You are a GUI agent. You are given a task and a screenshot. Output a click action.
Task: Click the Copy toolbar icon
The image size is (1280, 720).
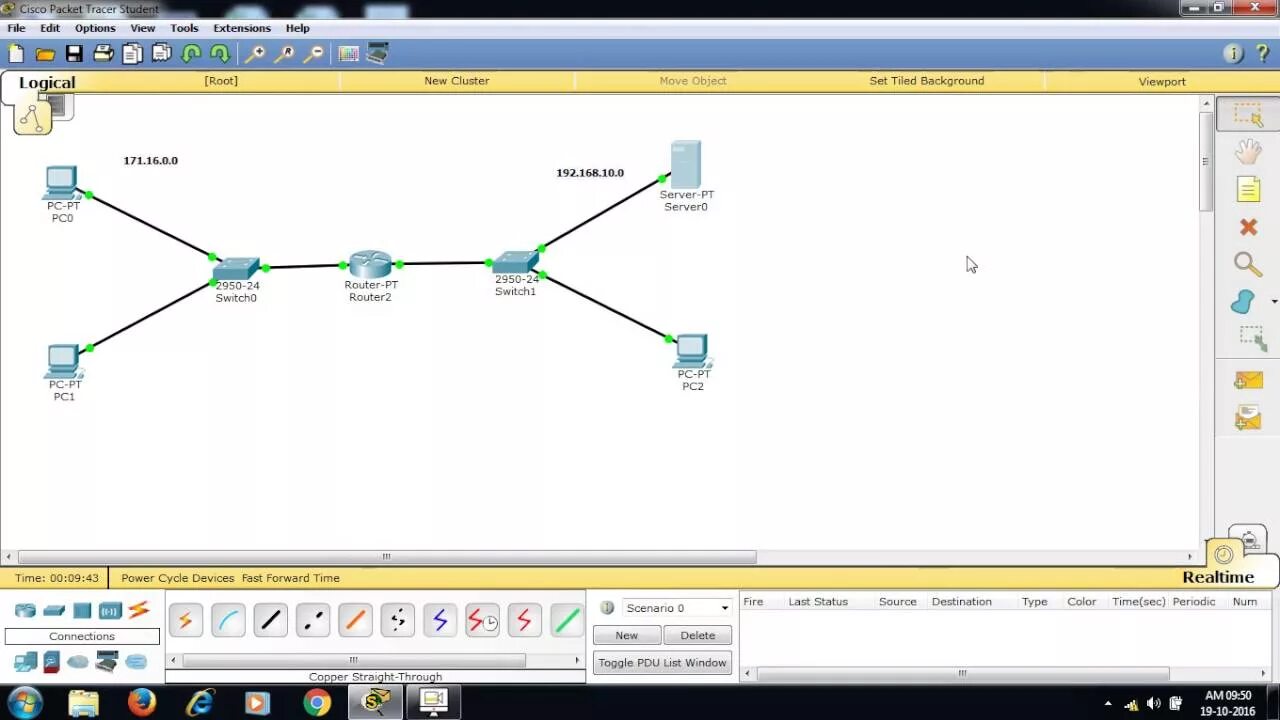pos(132,54)
